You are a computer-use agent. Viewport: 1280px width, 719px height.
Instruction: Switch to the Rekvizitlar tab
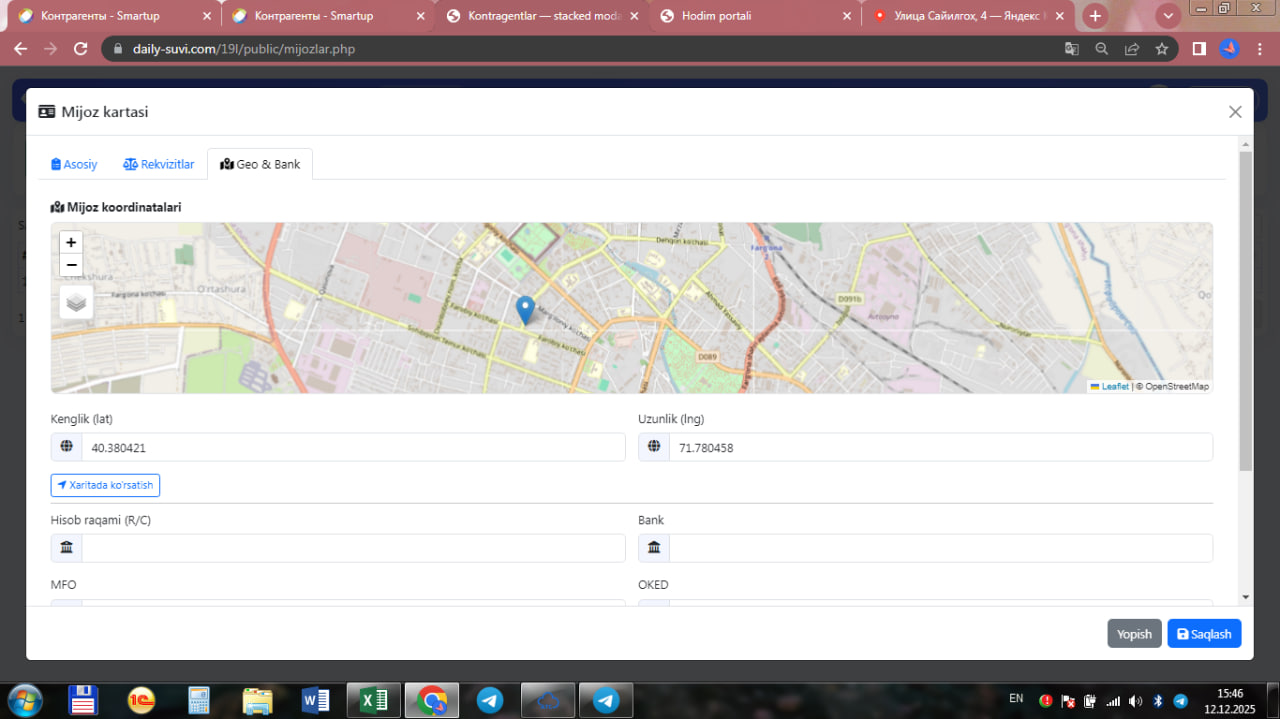tap(159, 164)
